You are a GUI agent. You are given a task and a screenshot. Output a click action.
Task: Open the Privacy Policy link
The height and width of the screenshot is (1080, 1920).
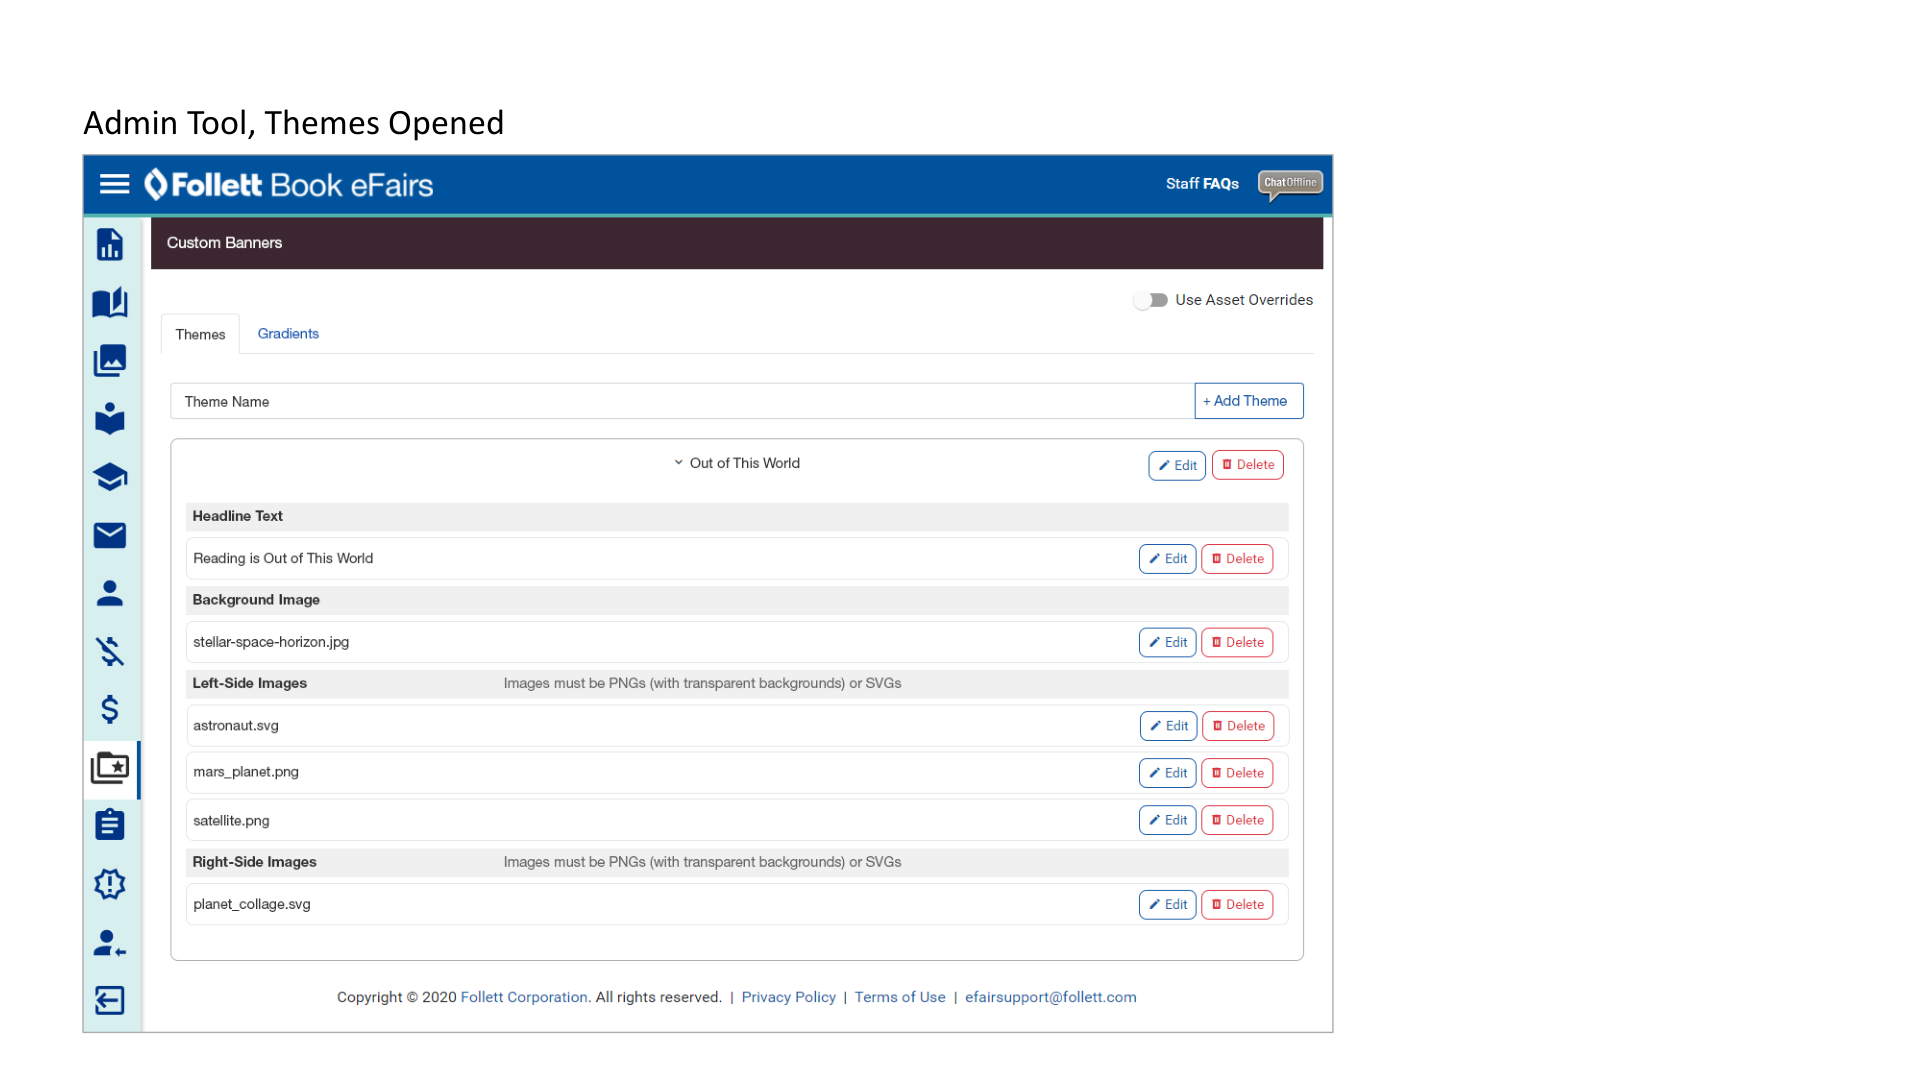pos(788,997)
